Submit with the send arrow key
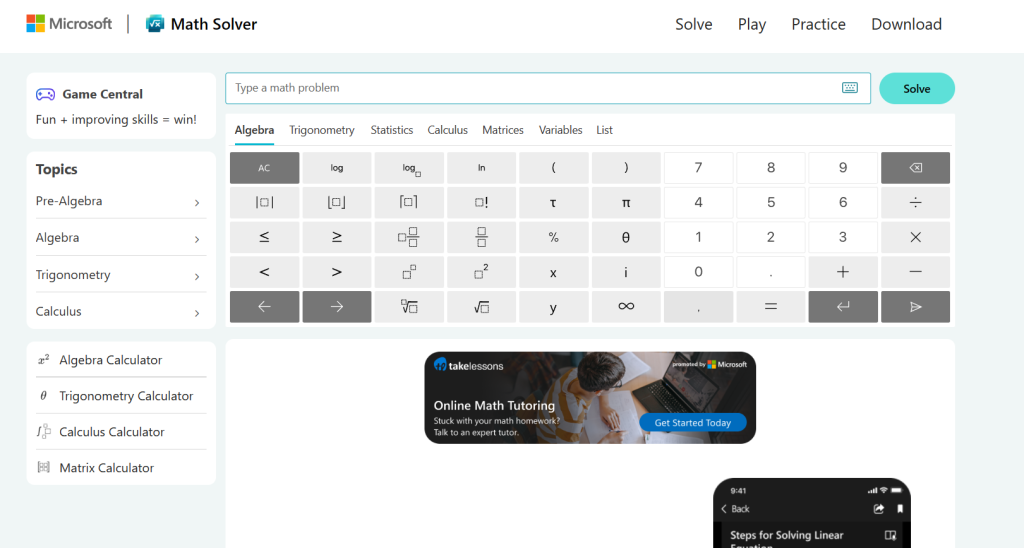Screen dimensions: 1024x548 pos(916,306)
